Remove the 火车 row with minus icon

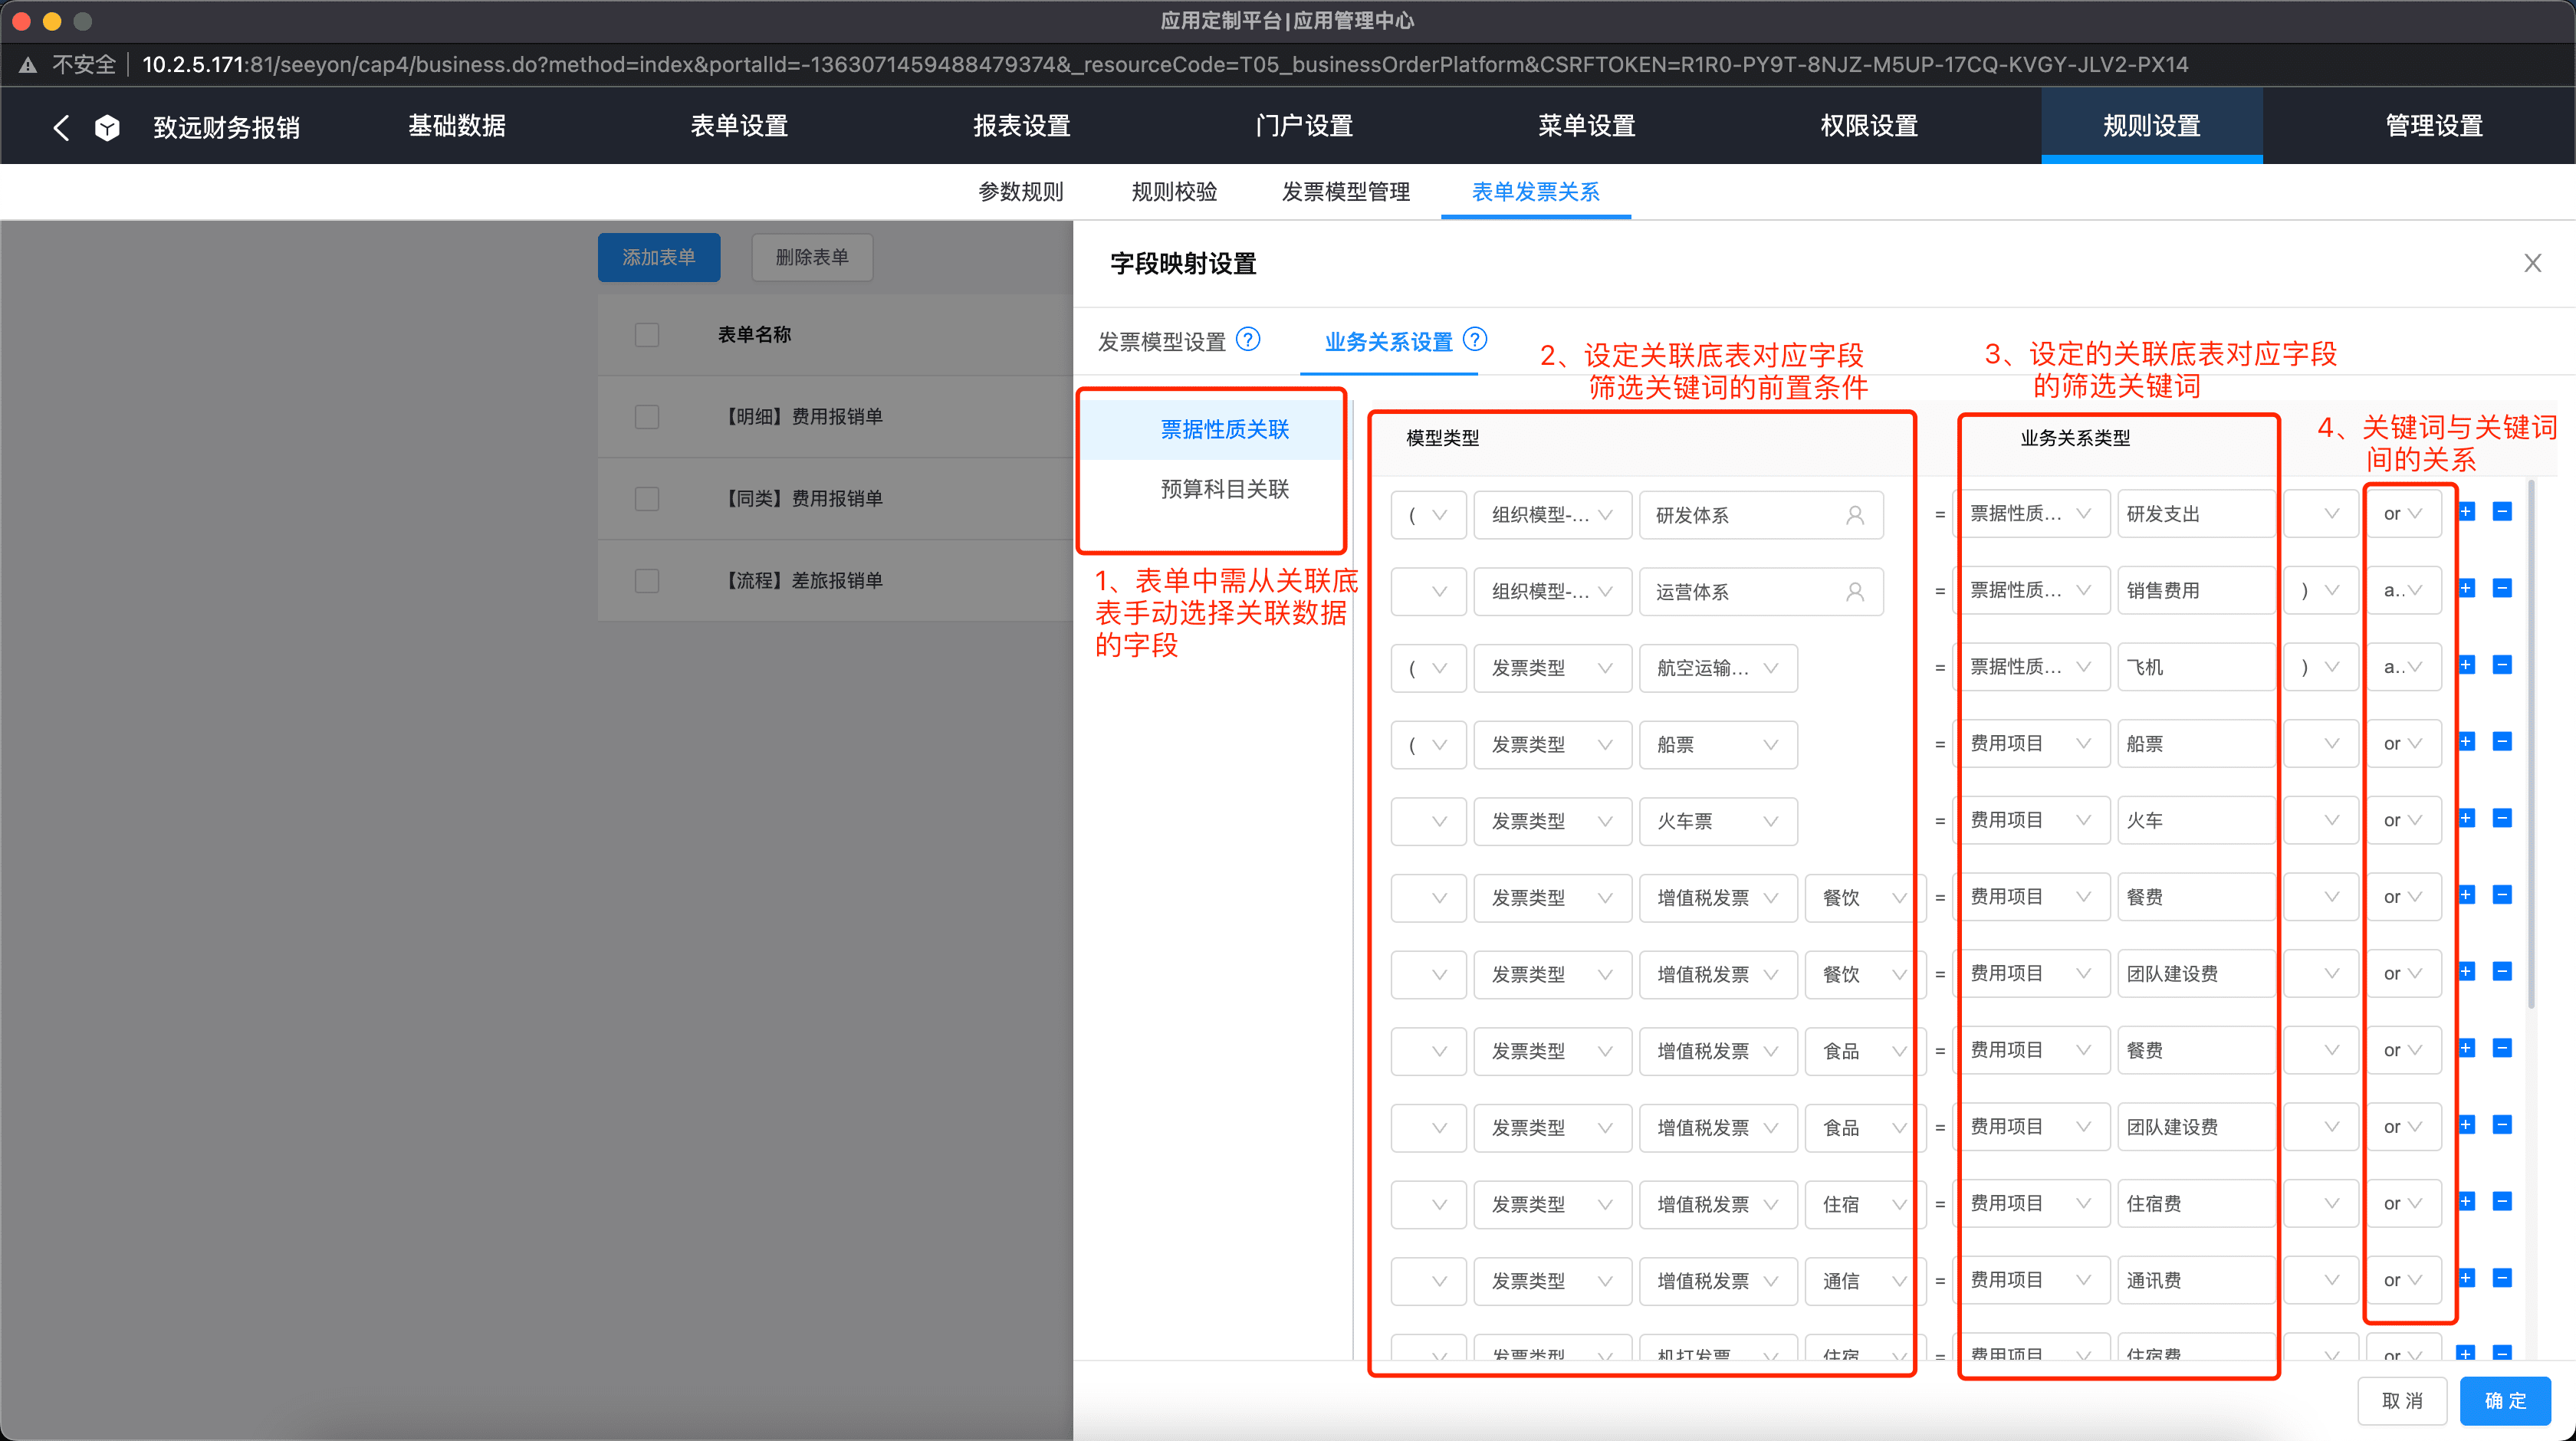(x=2502, y=818)
